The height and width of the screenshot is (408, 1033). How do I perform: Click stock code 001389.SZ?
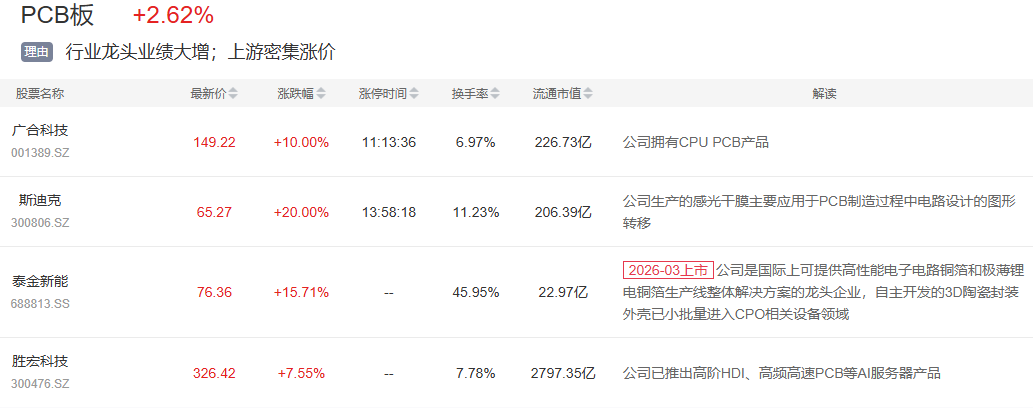pos(40,153)
